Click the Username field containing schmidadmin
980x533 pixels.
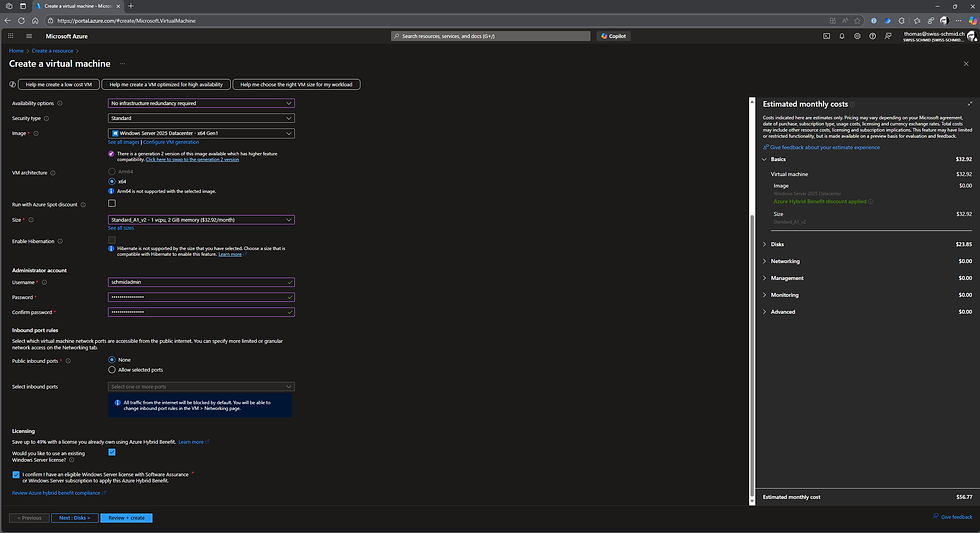[201, 282]
